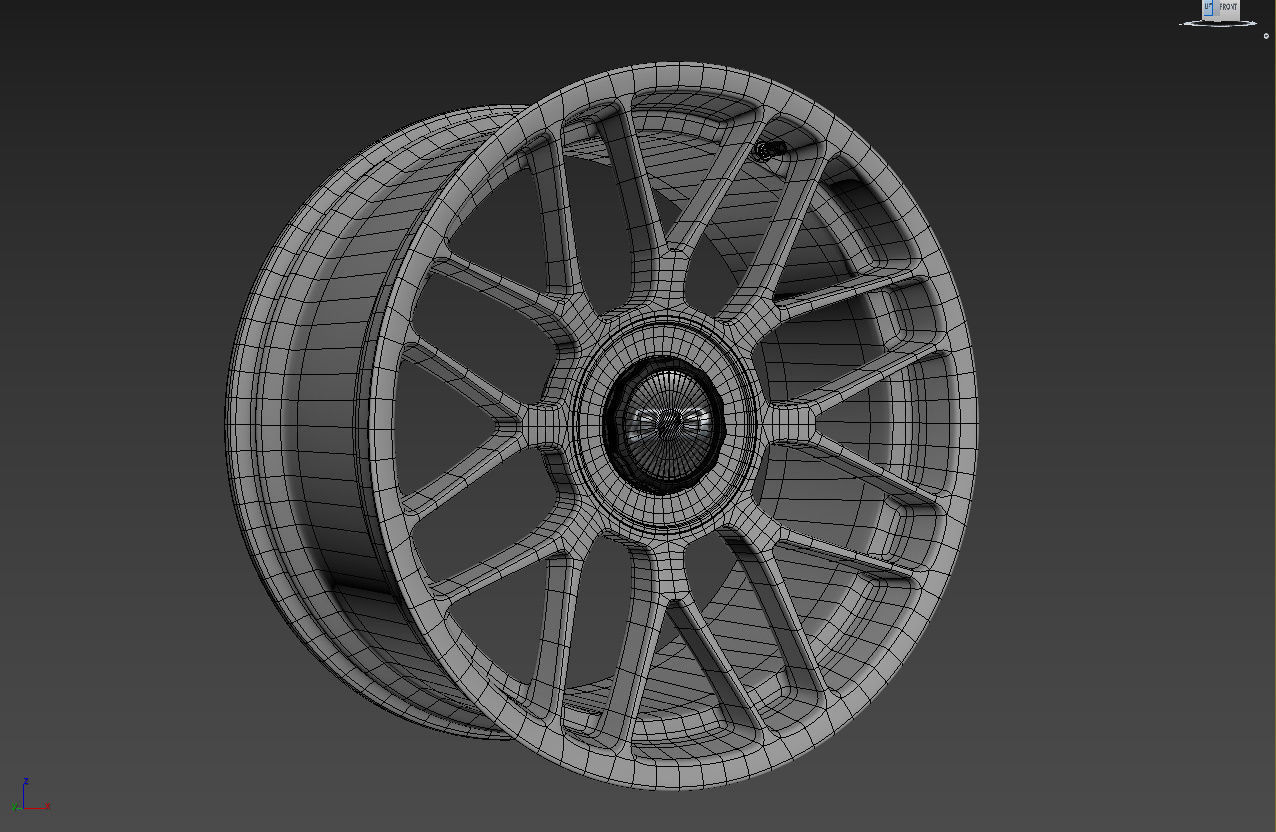Select the tire valve stem on the rim

pos(770,151)
